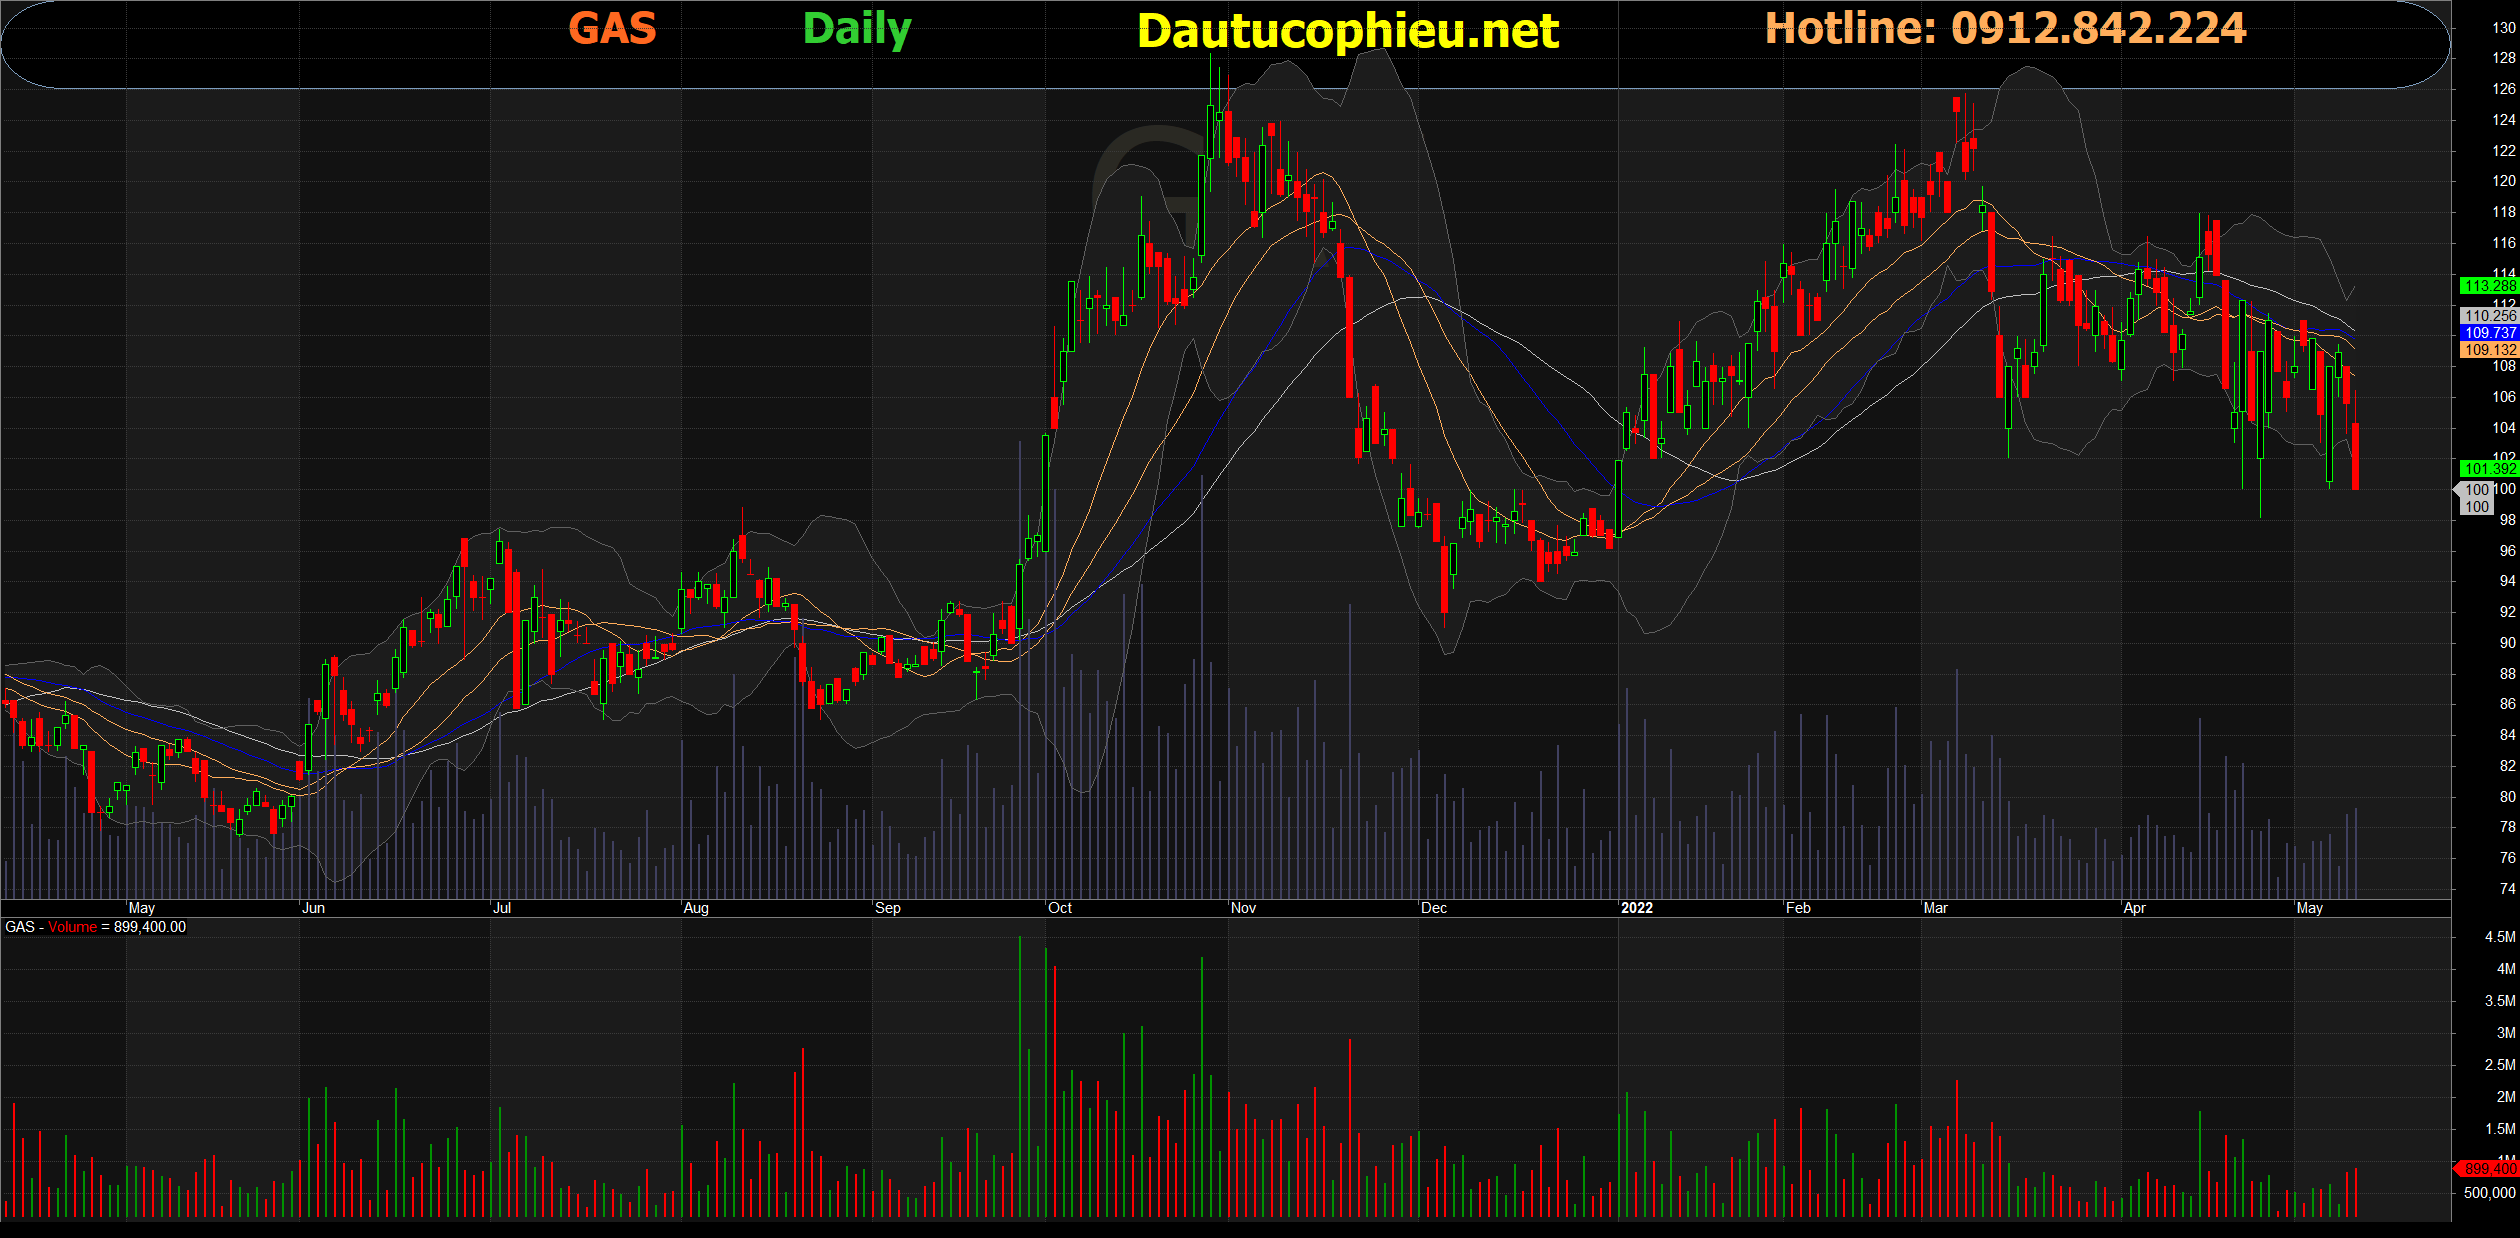Click the 4.5M level on the volume scale
The height and width of the screenshot is (1238, 2520).
click(x=2499, y=937)
